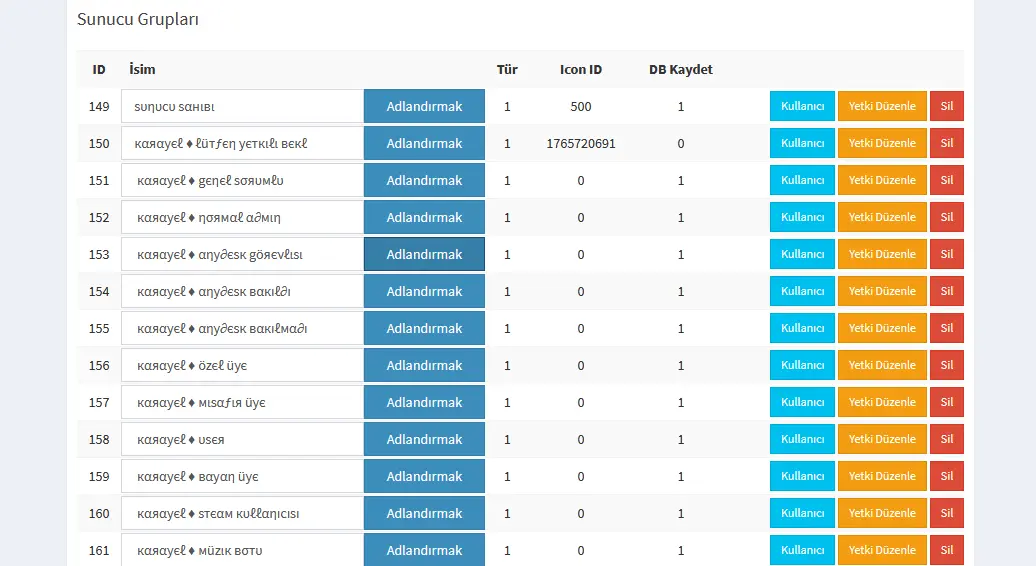Click the İsim column header

click(142, 70)
